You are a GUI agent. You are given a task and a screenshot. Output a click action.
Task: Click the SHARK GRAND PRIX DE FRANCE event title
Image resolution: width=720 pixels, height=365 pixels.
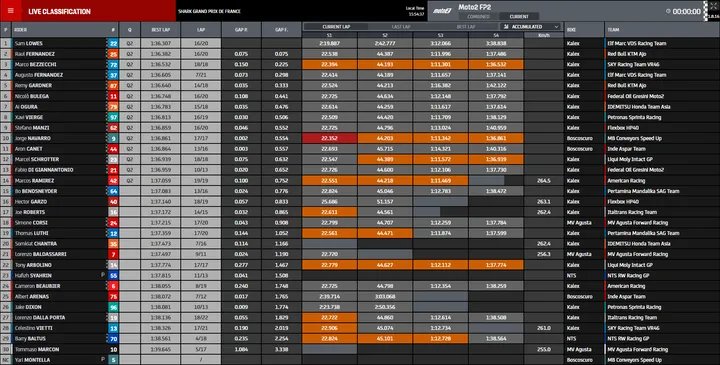tap(209, 11)
